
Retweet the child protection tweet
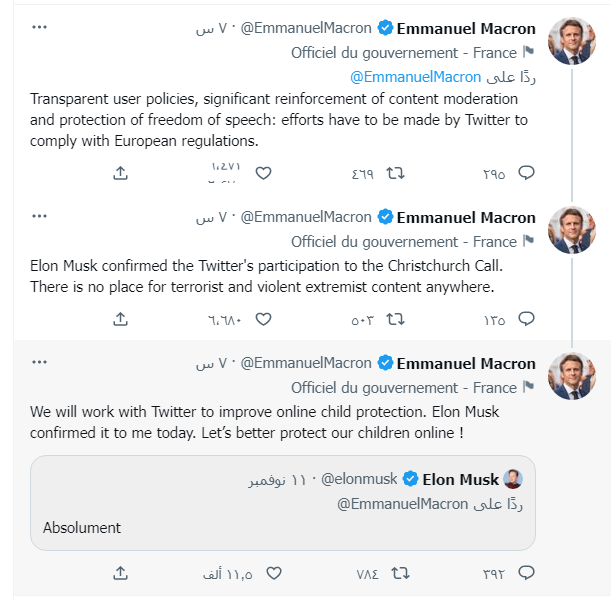[400, 573]
